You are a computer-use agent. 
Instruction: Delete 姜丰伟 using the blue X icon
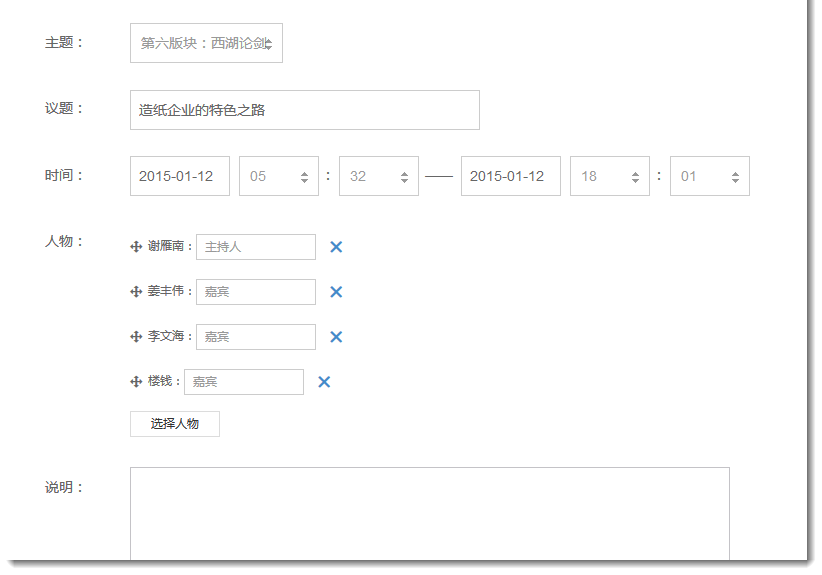coord(336,292)
